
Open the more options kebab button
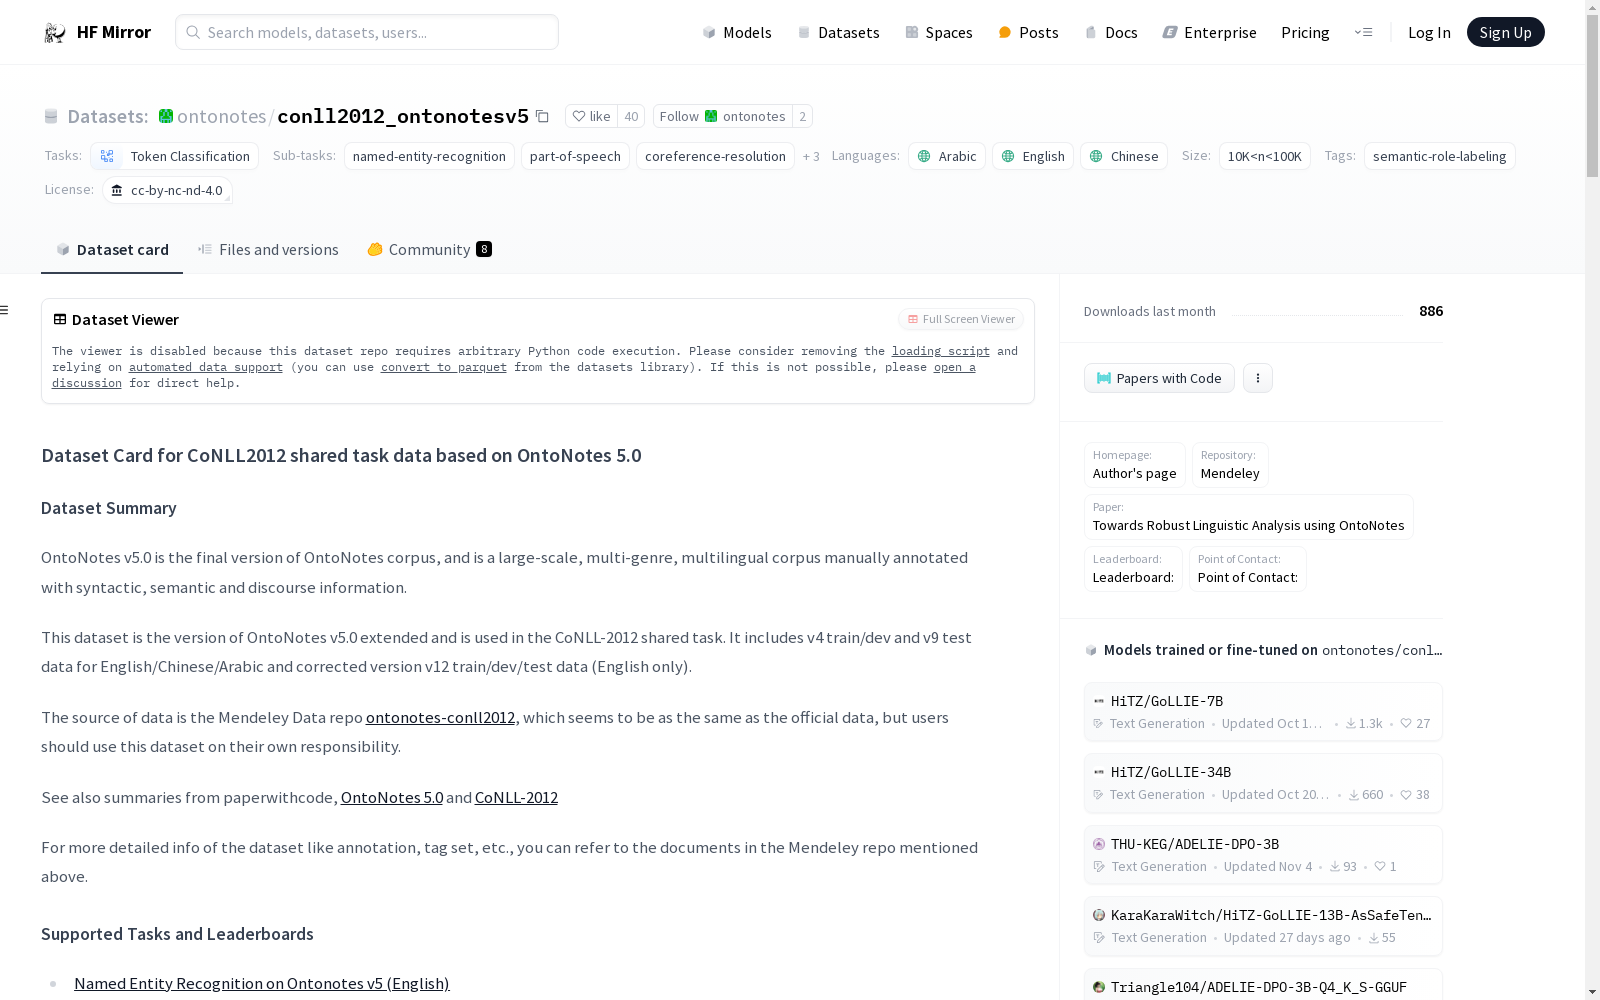(x=1258, y=378)
